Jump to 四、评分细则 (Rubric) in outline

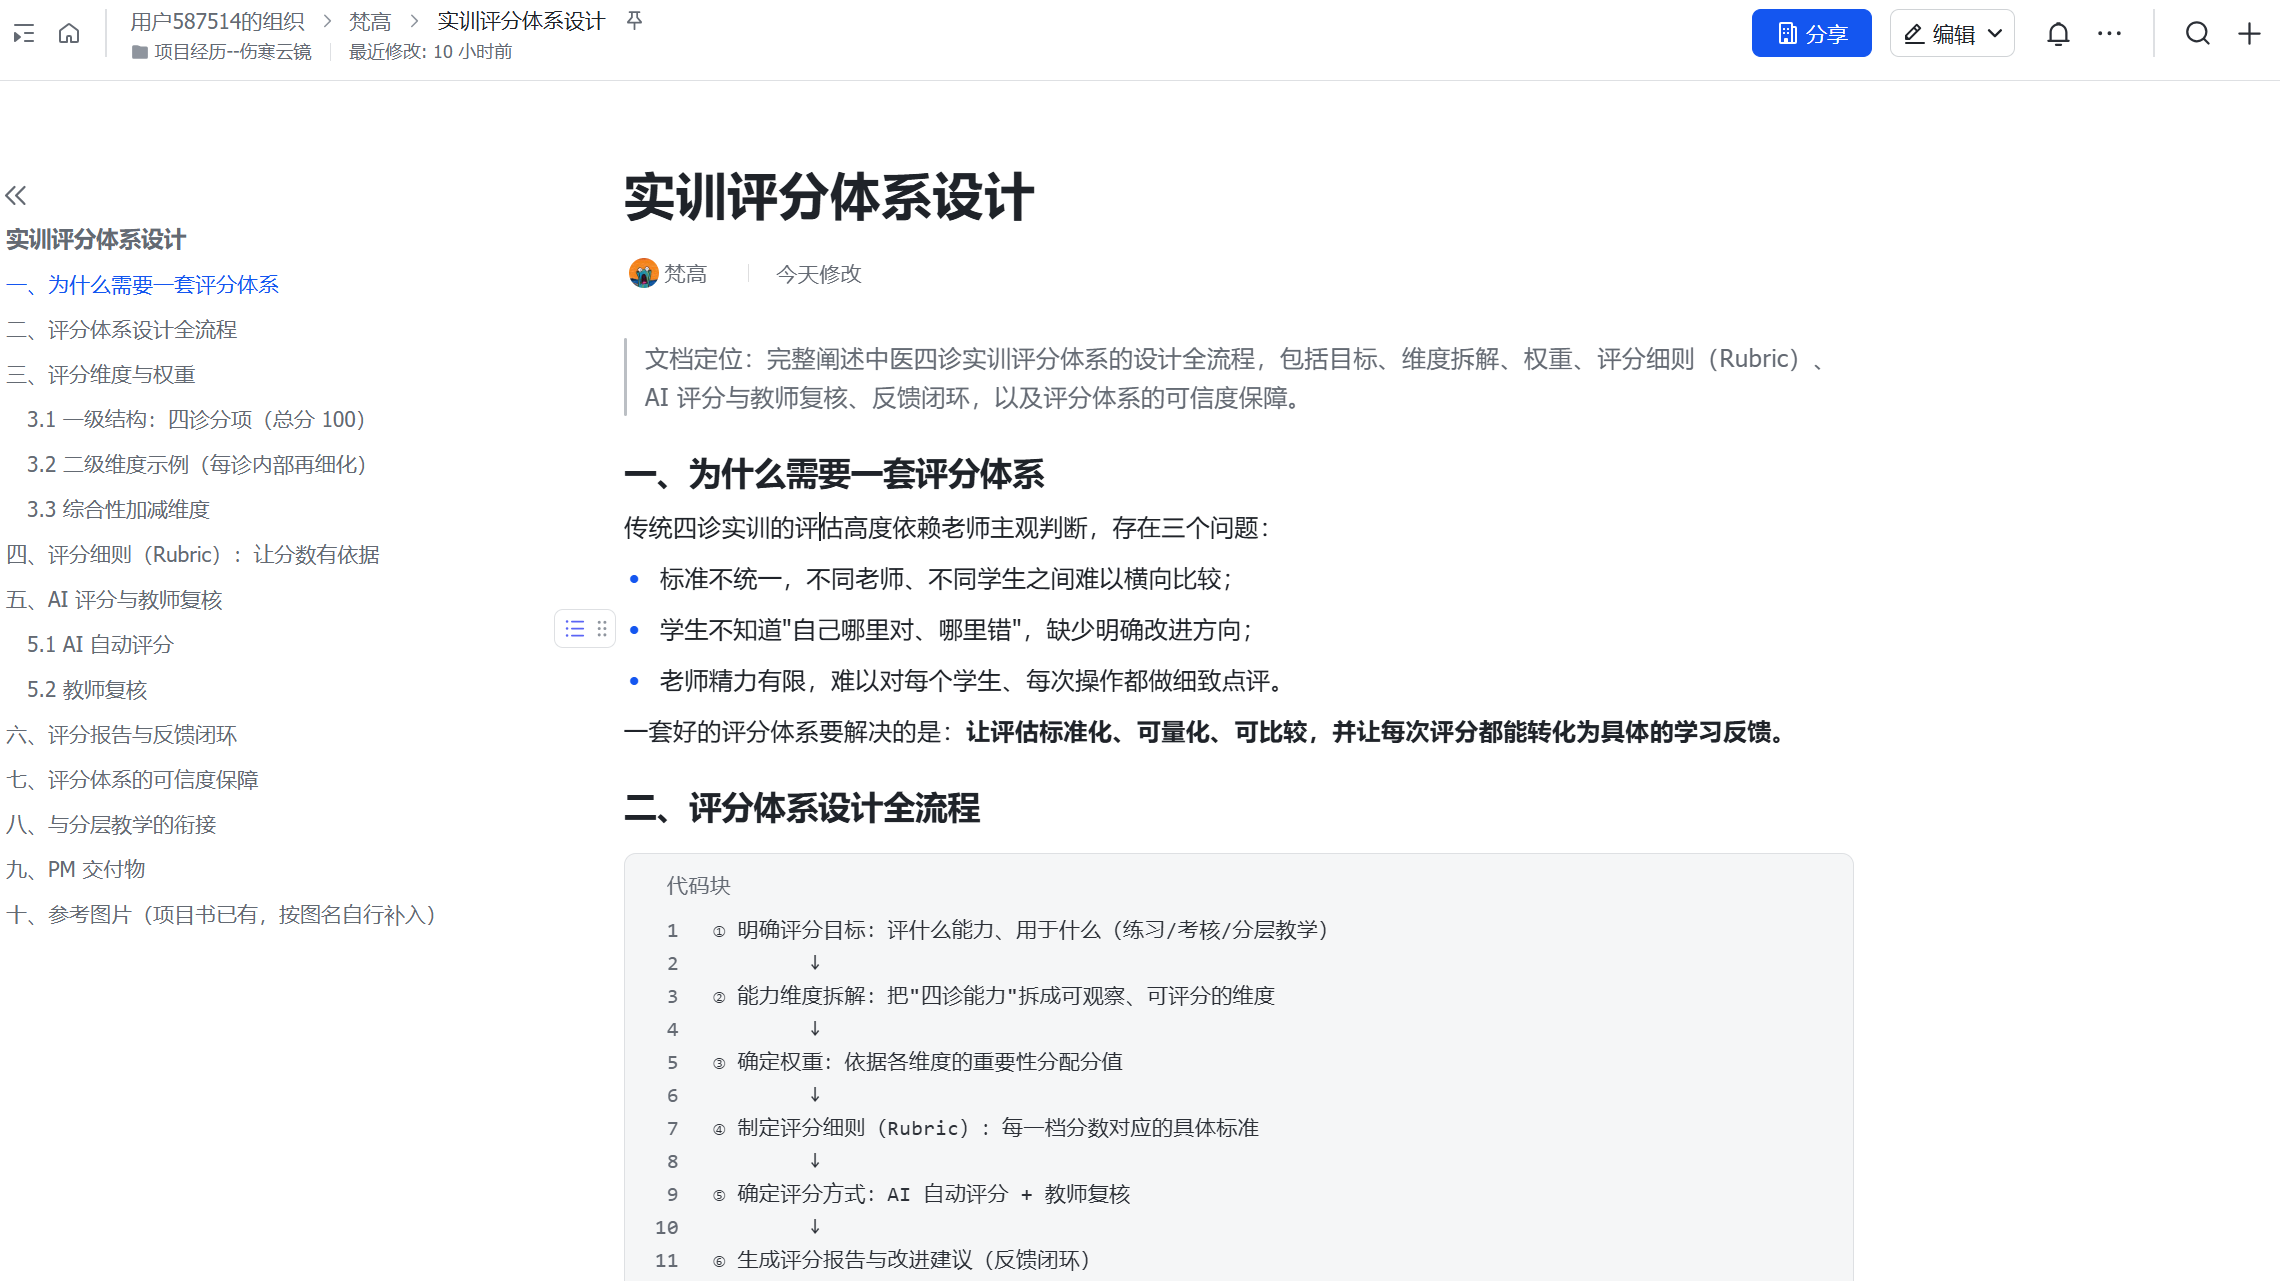(192, 555)
